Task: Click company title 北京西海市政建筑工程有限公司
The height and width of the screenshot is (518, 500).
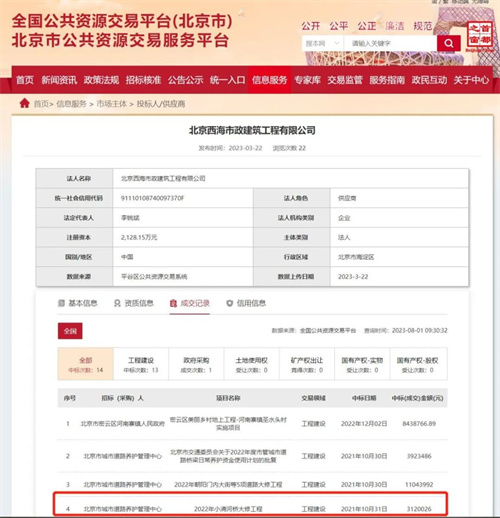Action: coord(252,130)
